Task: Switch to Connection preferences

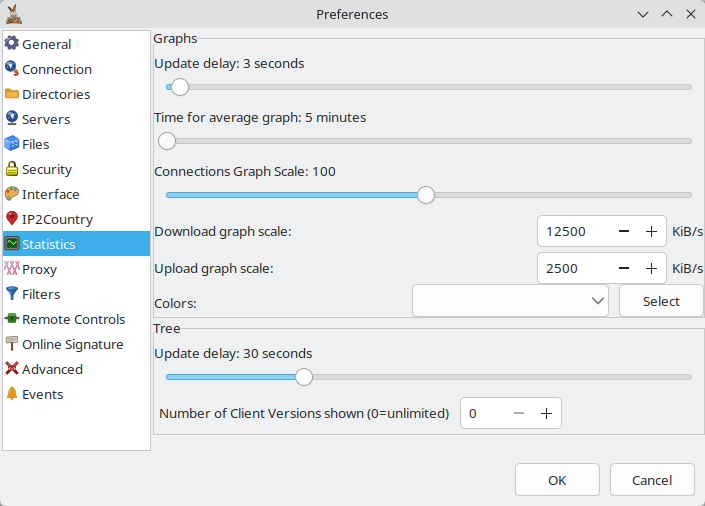Action: (76, 69)
